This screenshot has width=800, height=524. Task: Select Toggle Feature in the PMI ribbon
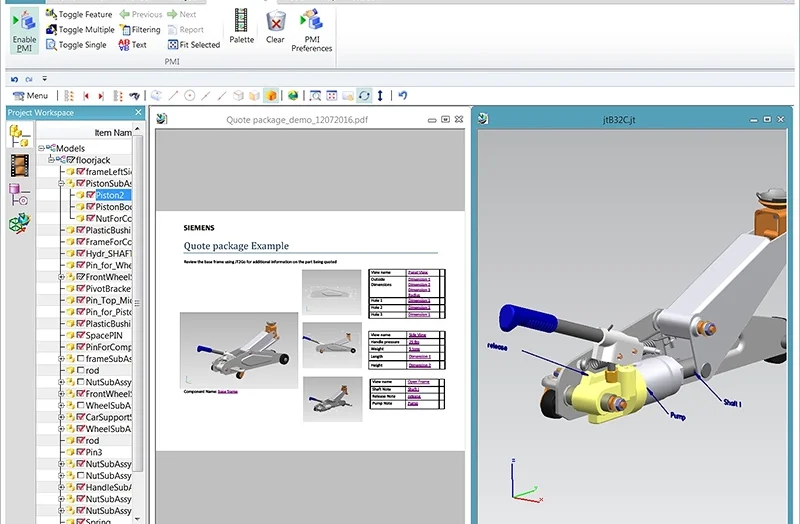pos(79,14)
